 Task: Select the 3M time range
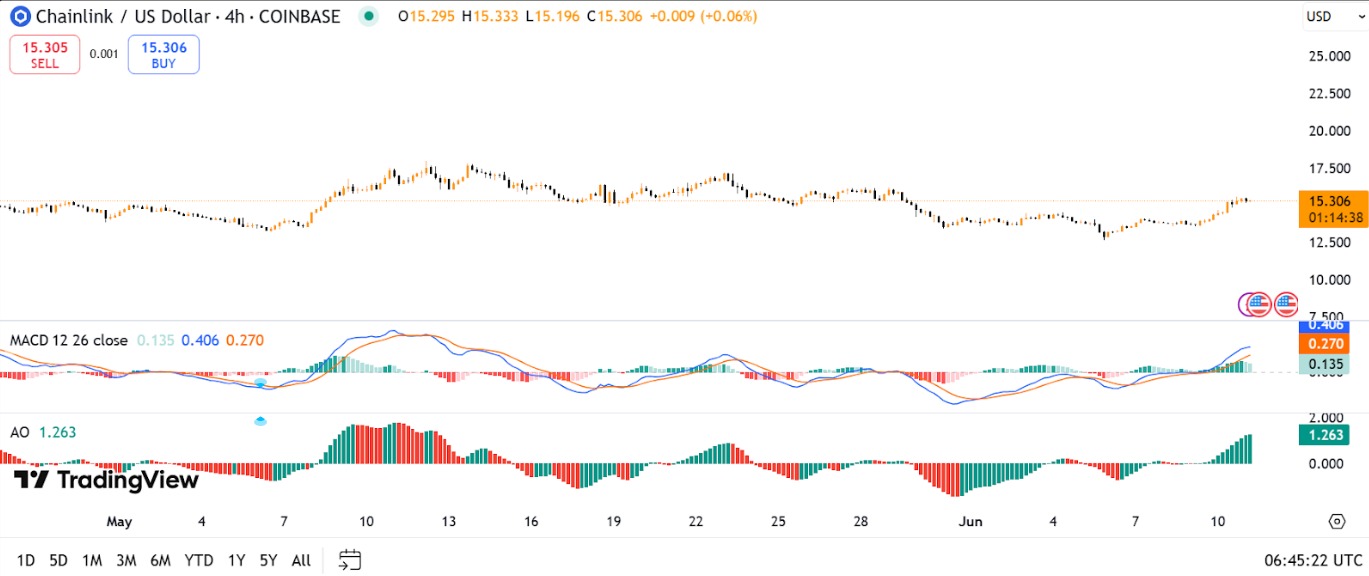[126, 560]
